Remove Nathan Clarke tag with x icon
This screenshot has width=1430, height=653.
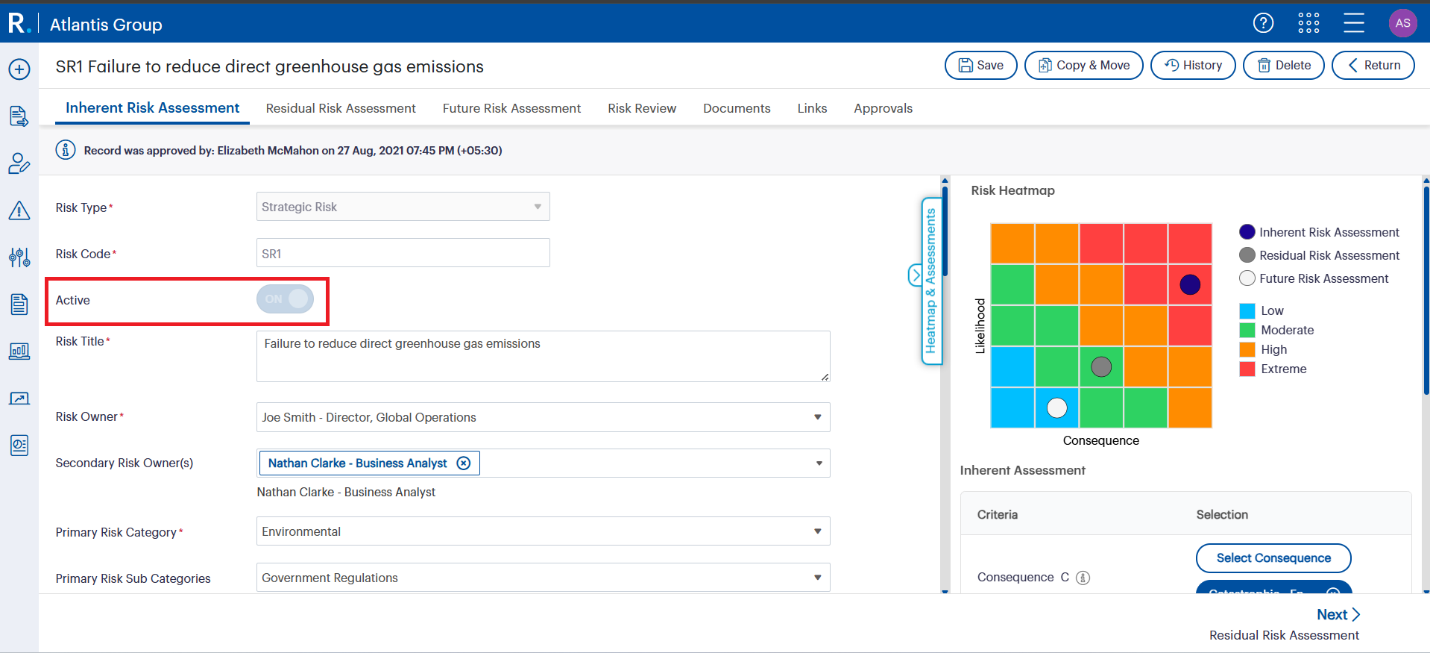(x=463, y=463)
